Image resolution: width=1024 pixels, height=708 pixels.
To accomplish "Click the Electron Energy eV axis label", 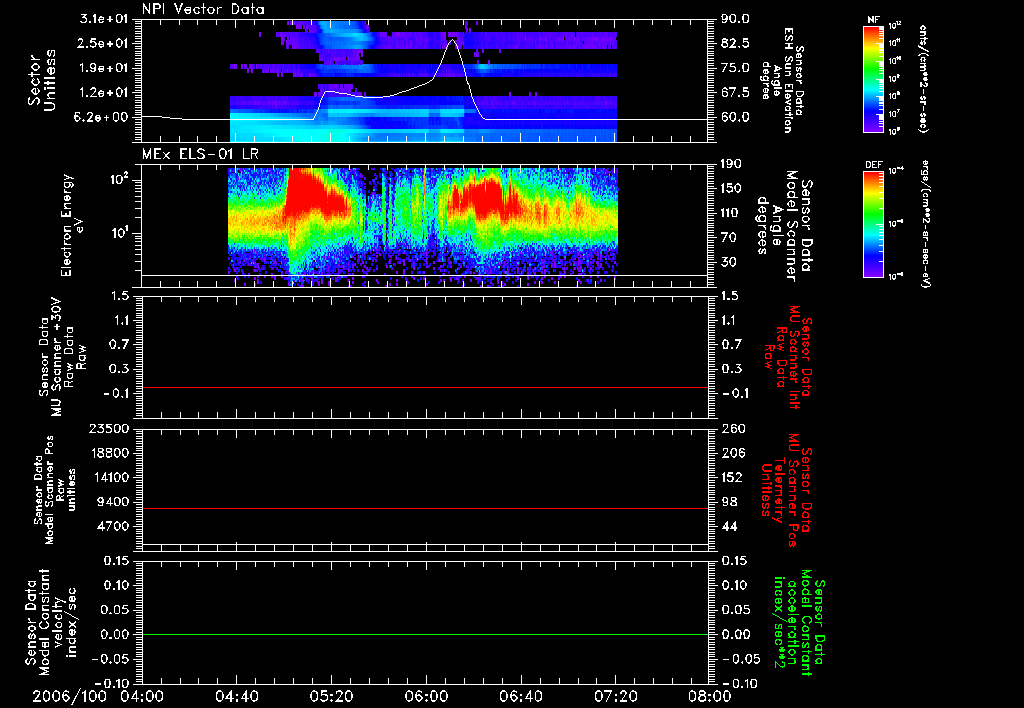I will [x=75, y=225].
